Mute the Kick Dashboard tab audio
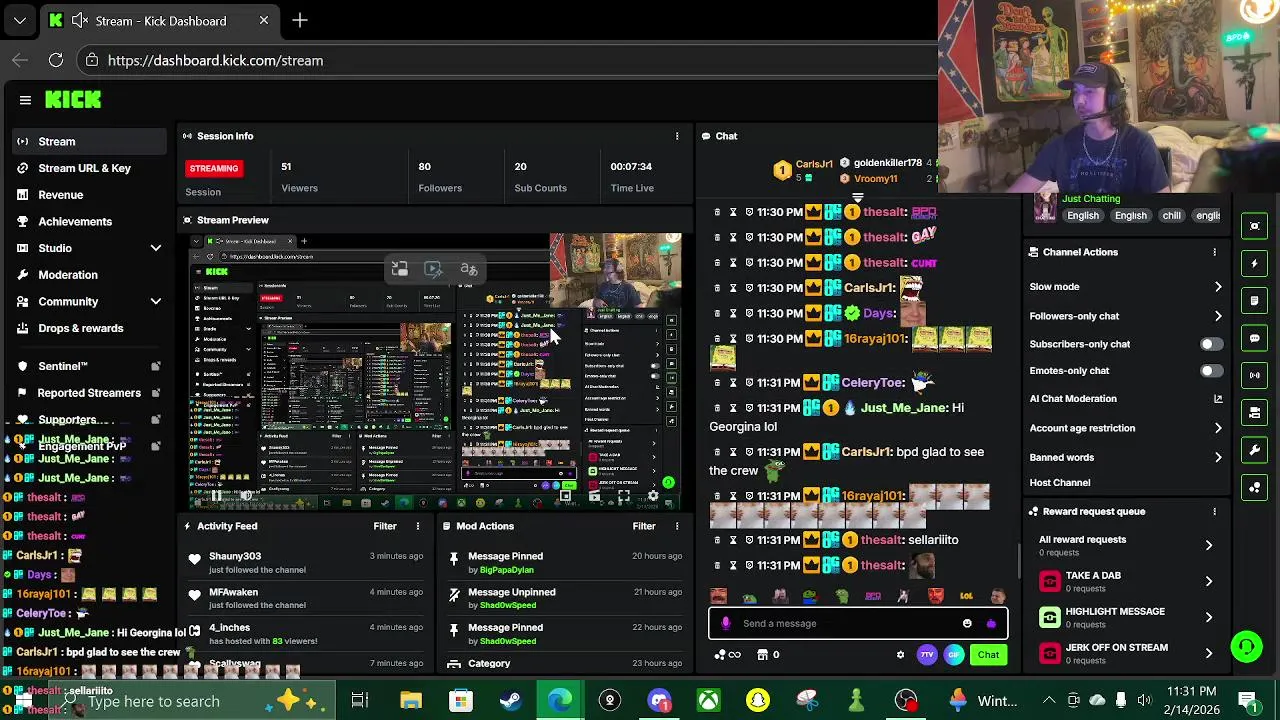Screen dimensions: 1280x720 pyautogui.click(x=80, y=20)
